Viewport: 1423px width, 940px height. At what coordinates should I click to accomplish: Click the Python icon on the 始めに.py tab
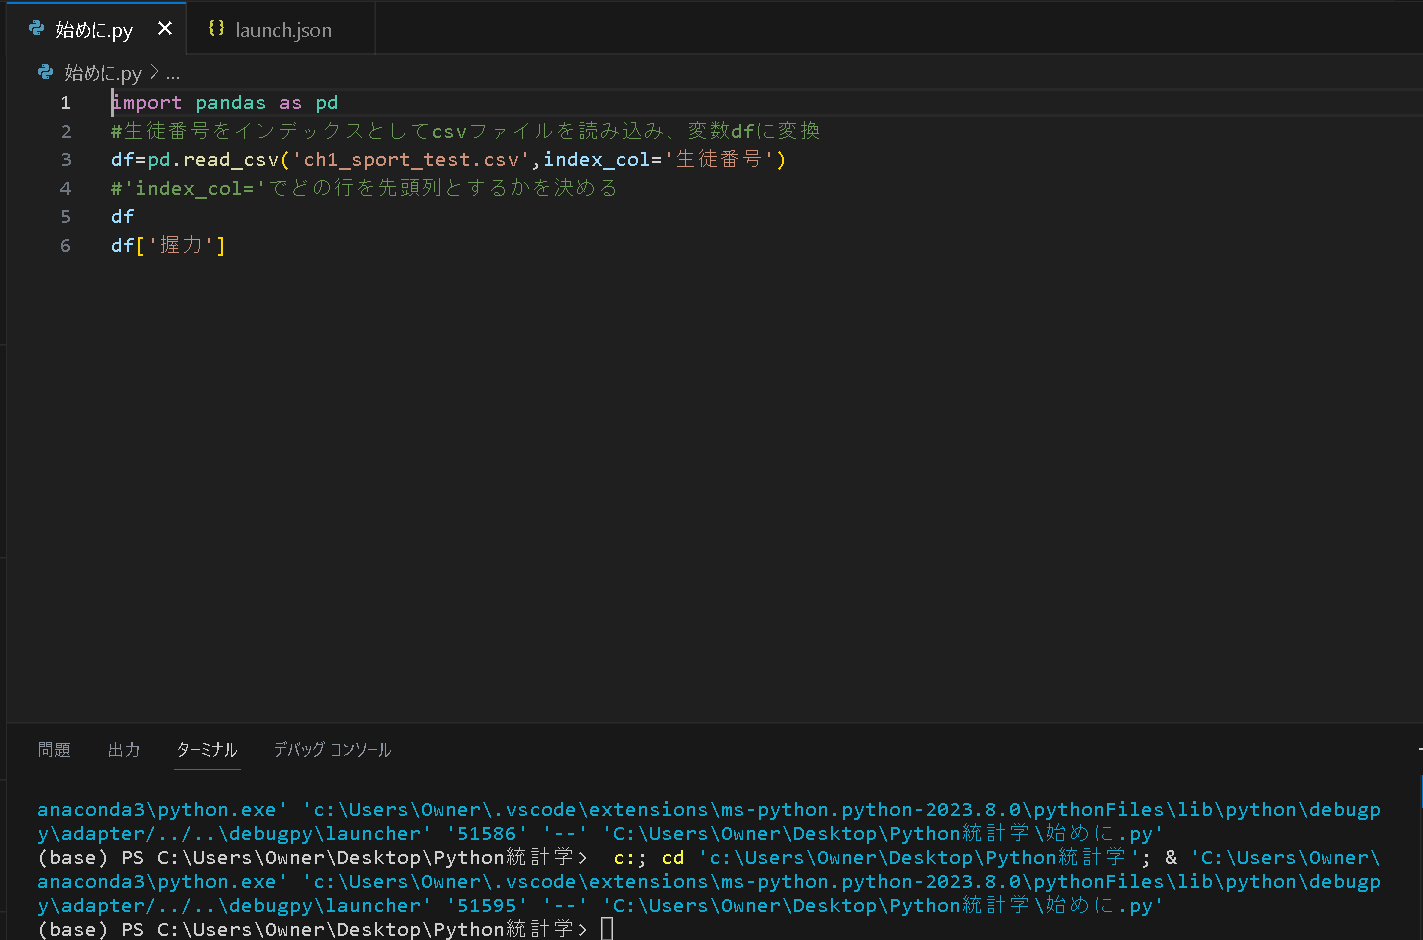coord(37,29)
